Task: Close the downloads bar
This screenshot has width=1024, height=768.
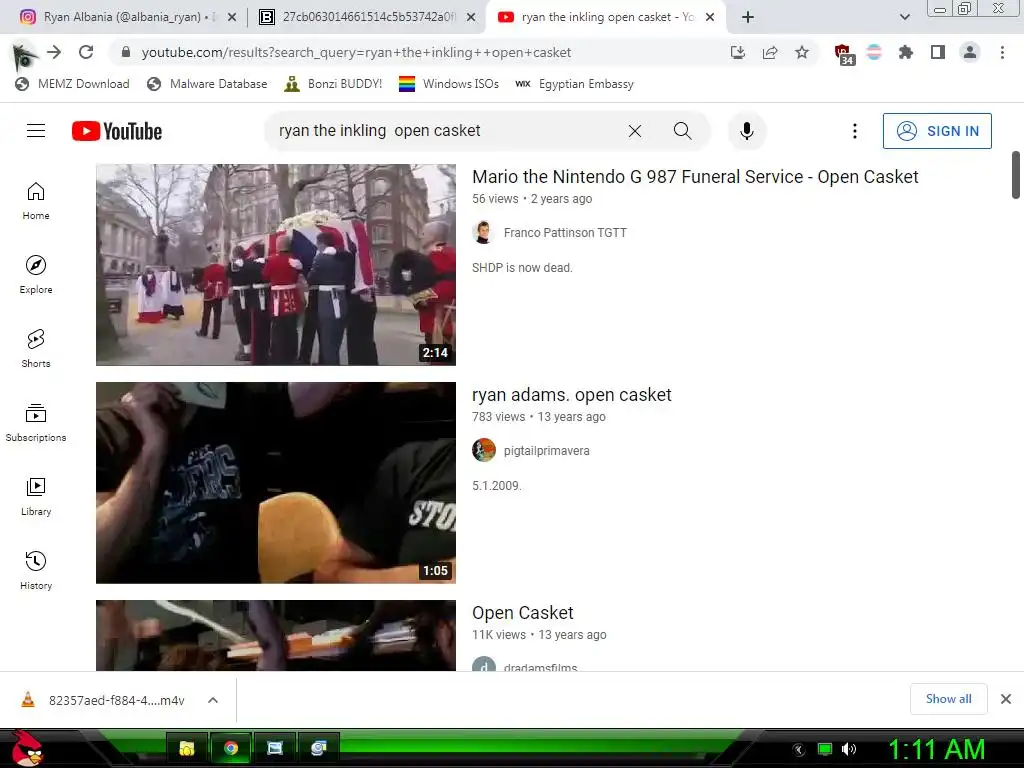Action: pyautogui.click(x=1006, y=699)
